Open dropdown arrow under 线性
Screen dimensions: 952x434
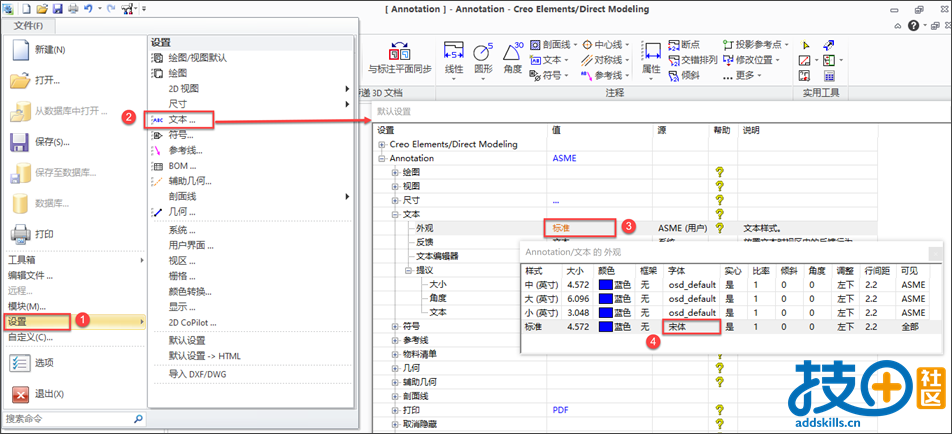click(454, 79)
